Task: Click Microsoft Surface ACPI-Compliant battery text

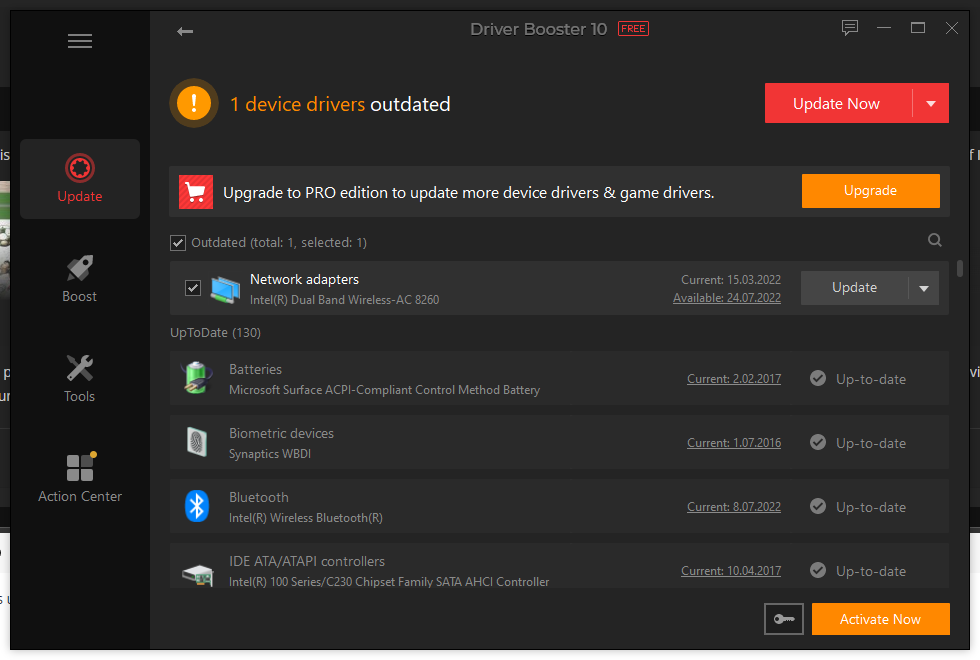Action: pos(384,390)
